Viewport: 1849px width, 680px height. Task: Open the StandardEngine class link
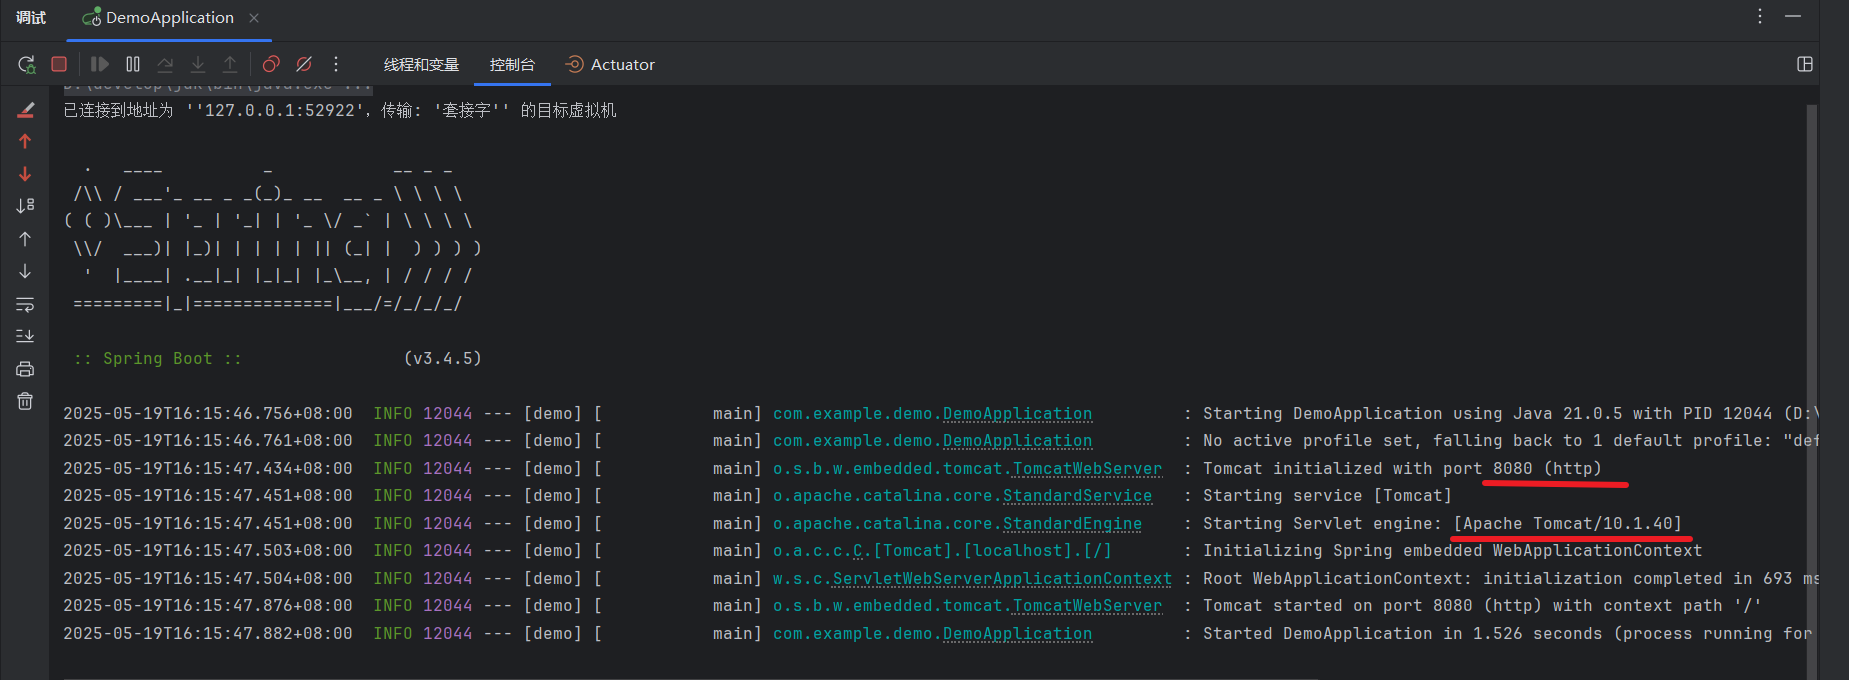coord(1072,524)
